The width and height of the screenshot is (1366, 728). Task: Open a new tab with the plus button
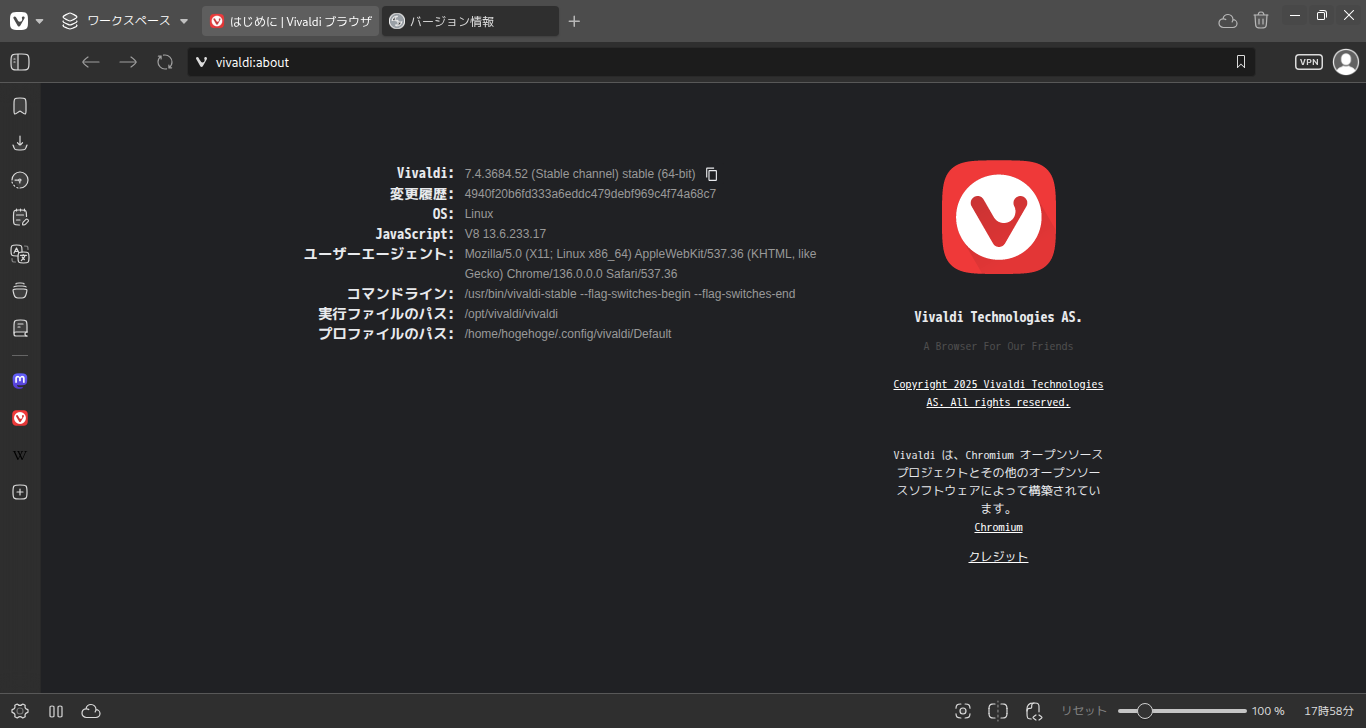click(574, 21)
